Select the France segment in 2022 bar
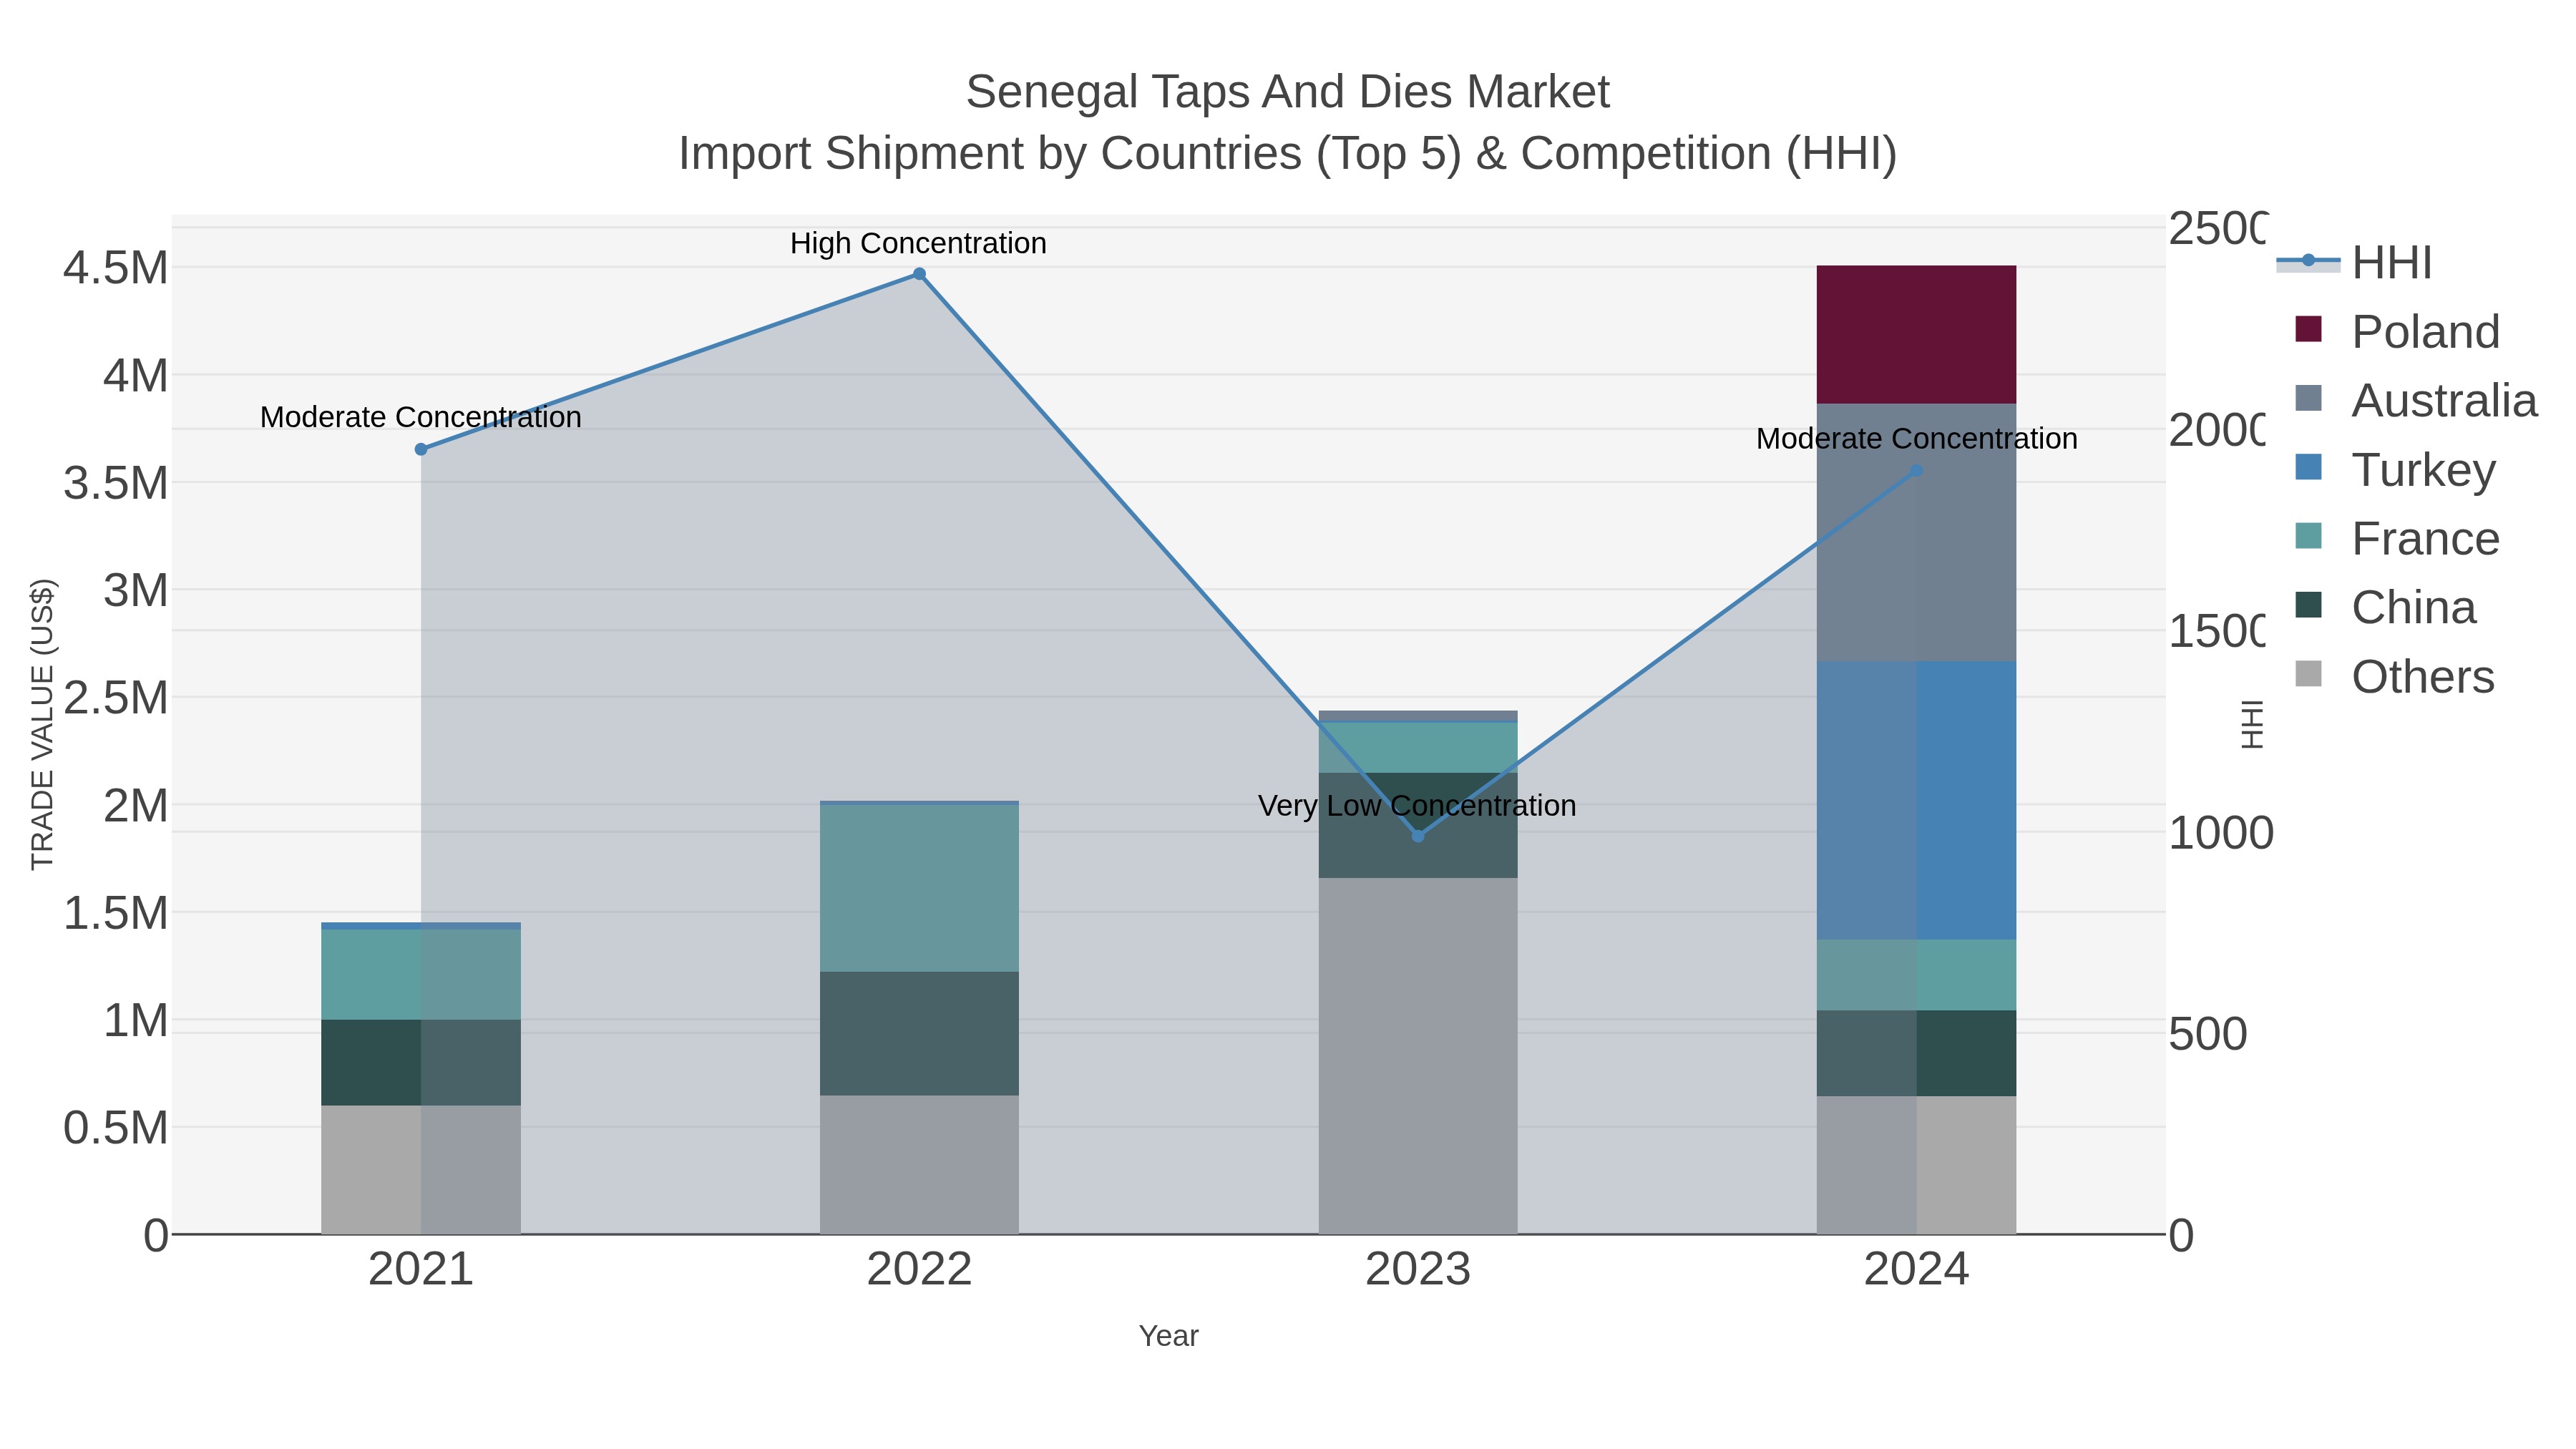Screen dimensions: 2576x1449 point(919,888)
